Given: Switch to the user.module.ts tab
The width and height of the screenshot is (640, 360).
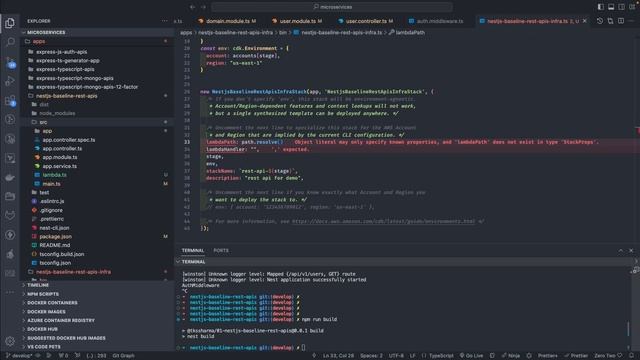Looking at the screenshot, I should coord(297,21).
